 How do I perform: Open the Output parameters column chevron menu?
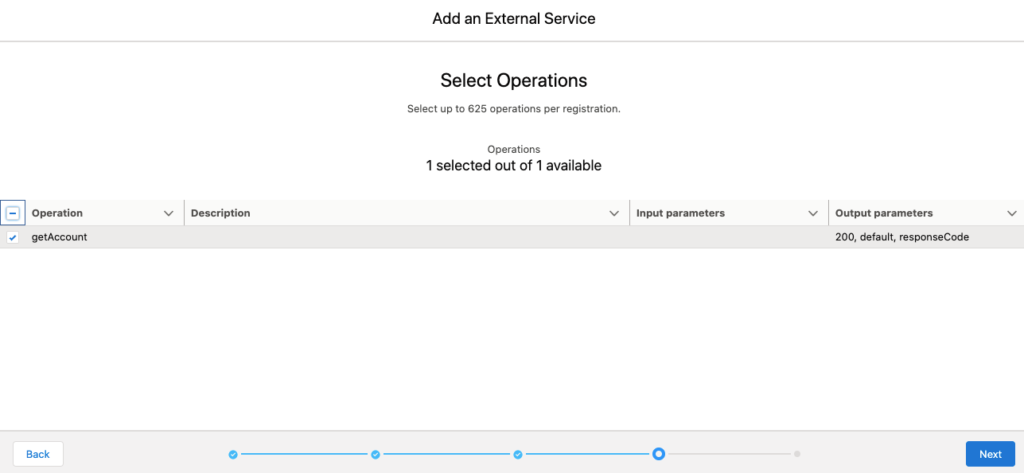[1012, 214]
